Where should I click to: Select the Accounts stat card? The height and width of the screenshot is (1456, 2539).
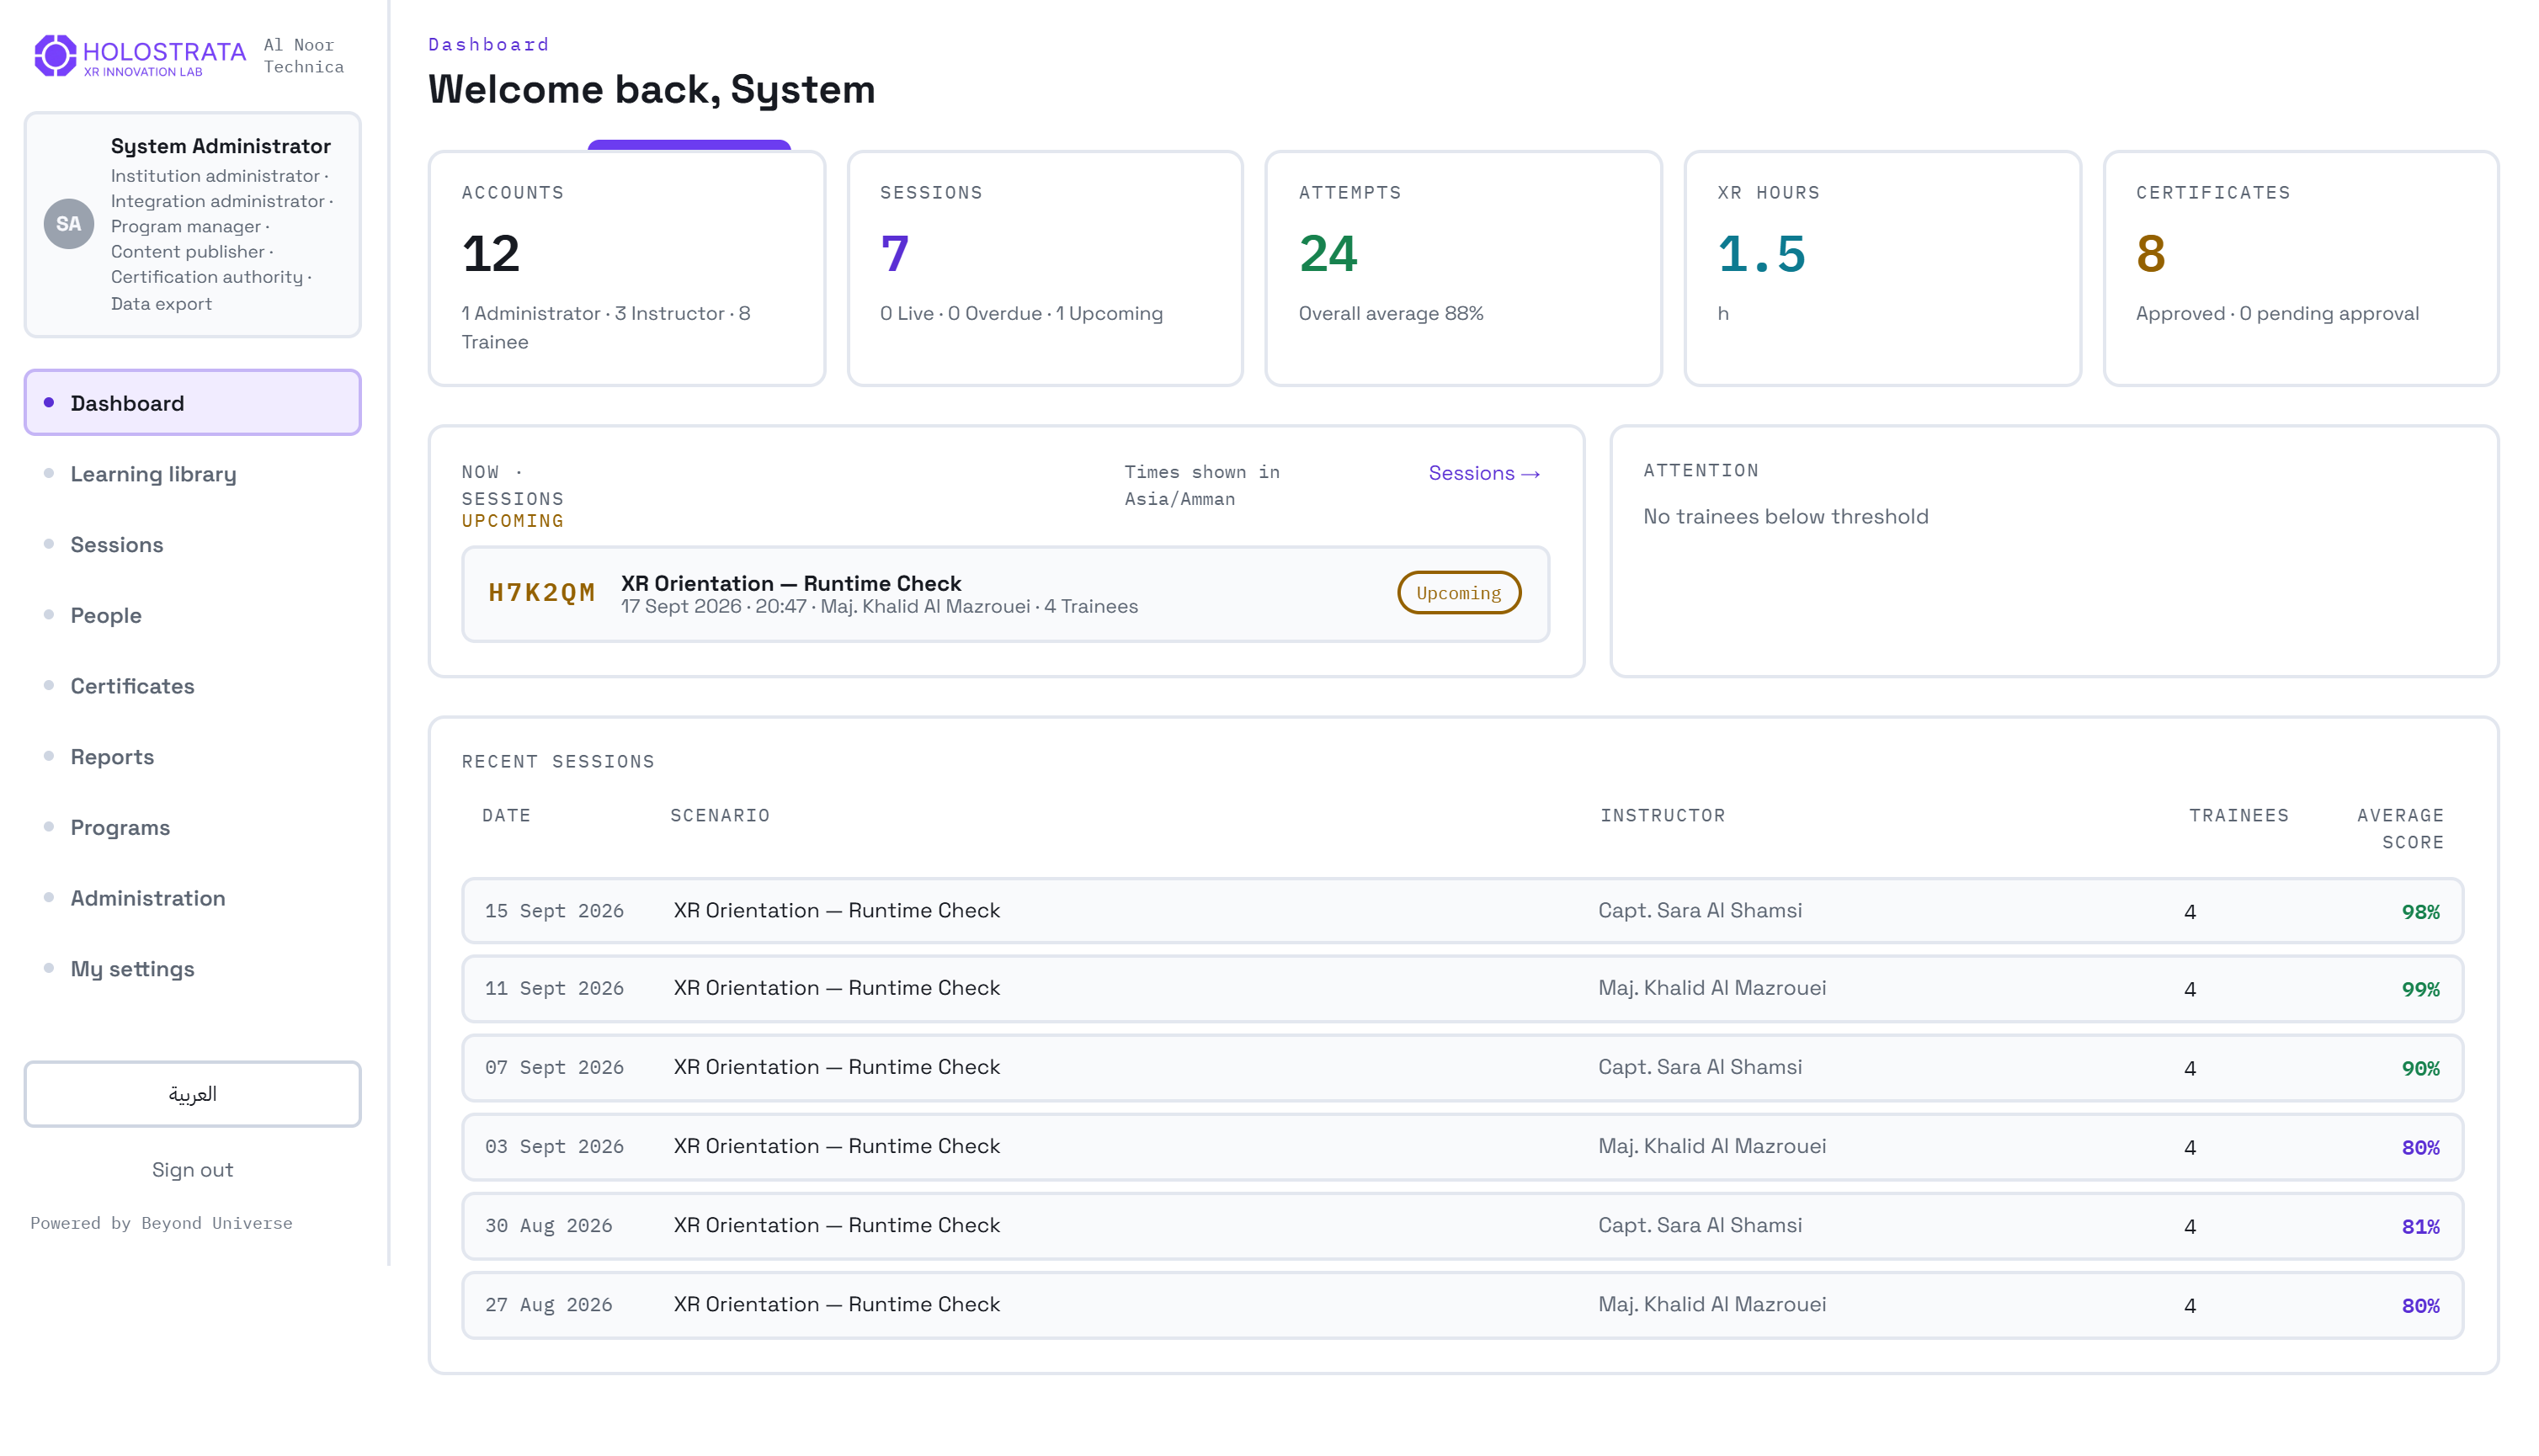pos(627,268)
